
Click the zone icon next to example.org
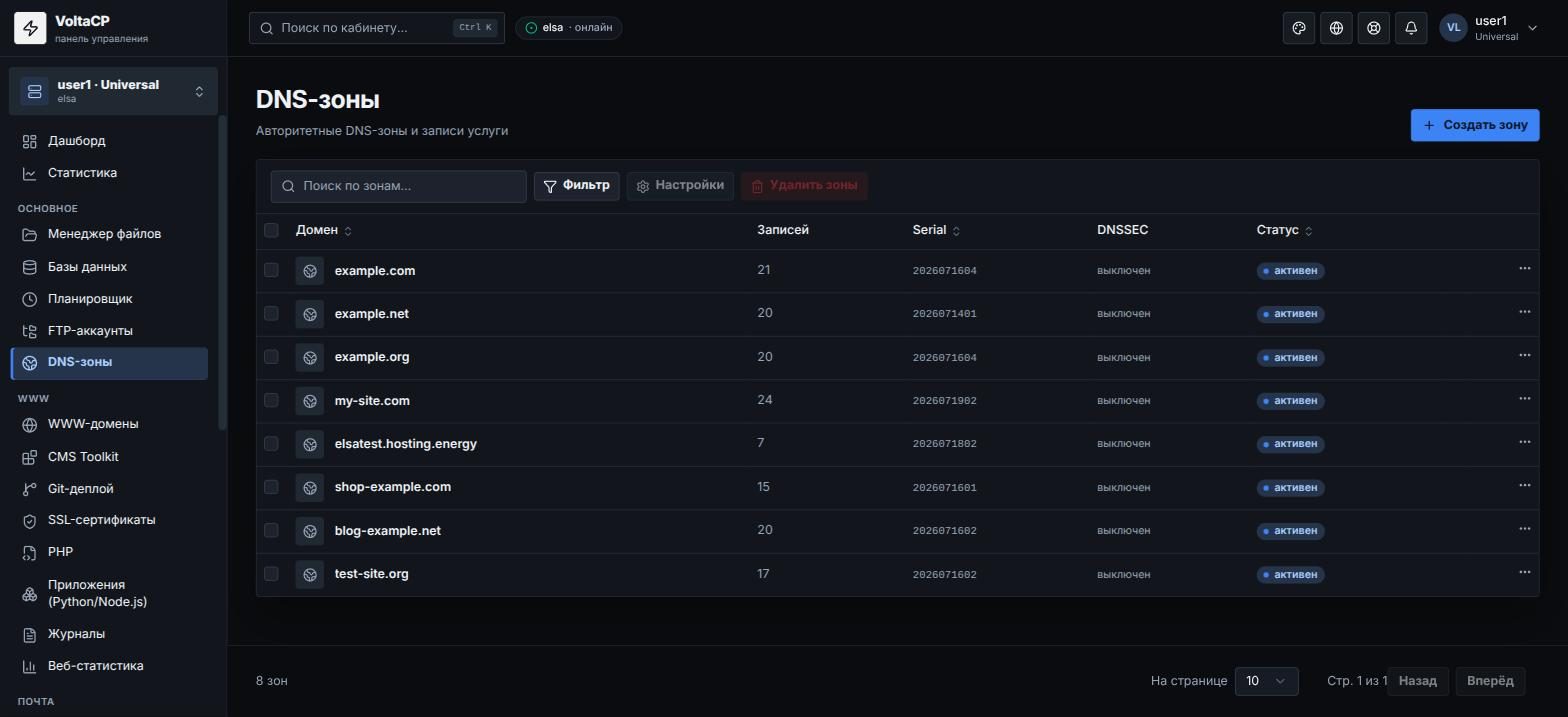pos(310,357)
